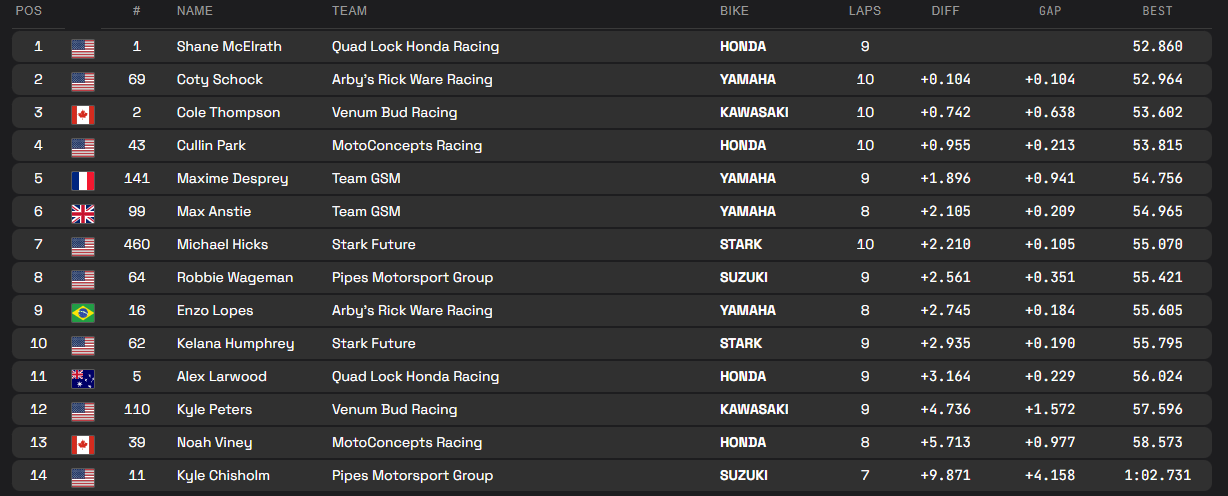Open rider Coty Schock's name
The image size is (1228, 496).
tap(220, 80)
